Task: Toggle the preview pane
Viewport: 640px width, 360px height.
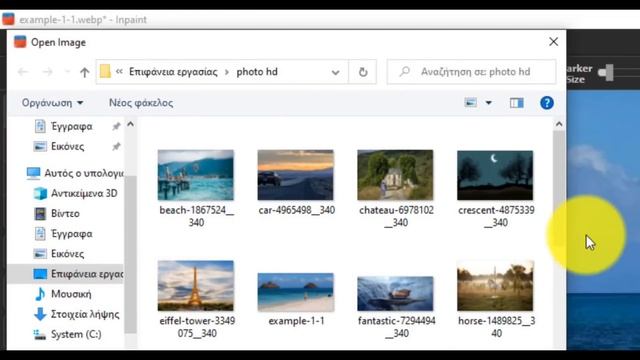Action: coord(517,103)
